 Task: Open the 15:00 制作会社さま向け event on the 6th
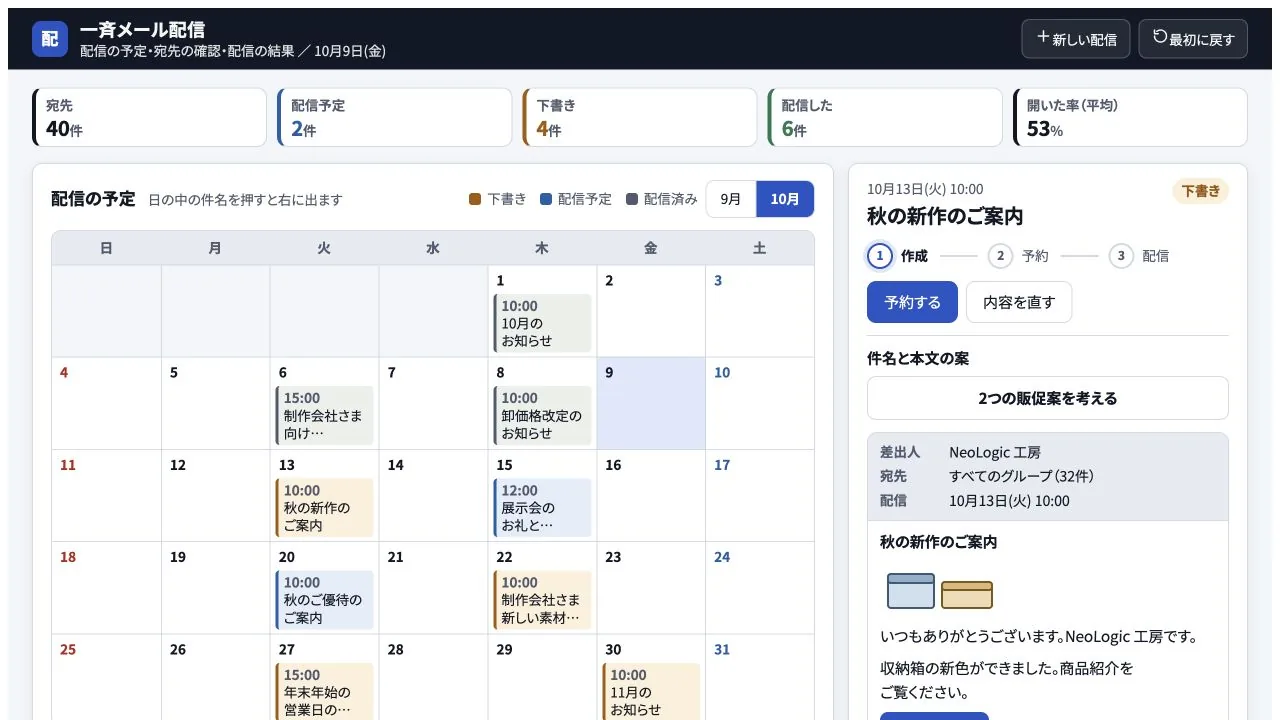point(324,415)
